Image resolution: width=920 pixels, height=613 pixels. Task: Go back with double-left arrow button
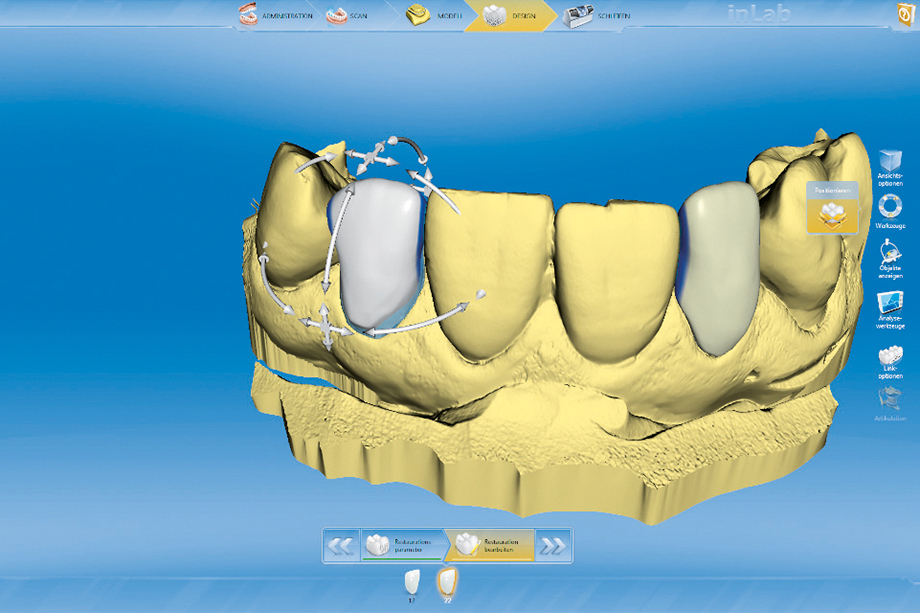point(342,546)
